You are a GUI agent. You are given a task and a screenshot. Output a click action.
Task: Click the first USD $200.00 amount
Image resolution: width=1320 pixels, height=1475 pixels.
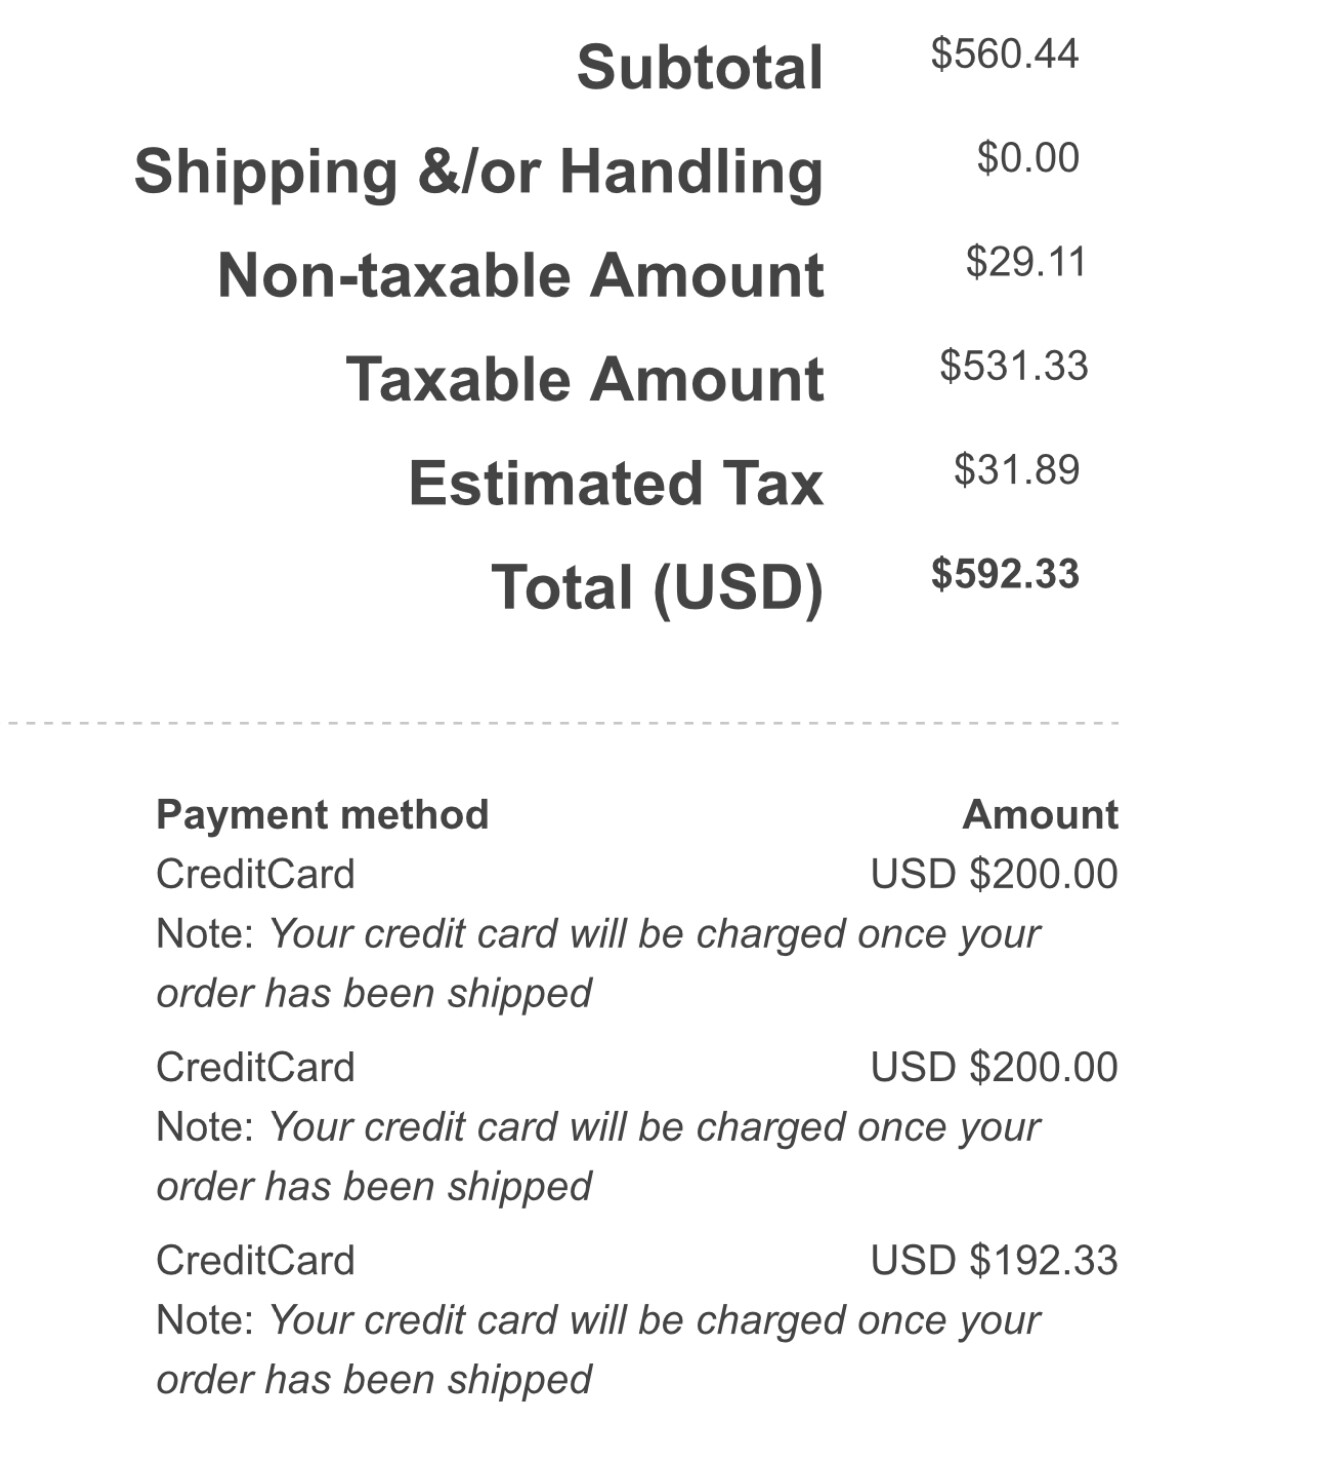(994, 874)
